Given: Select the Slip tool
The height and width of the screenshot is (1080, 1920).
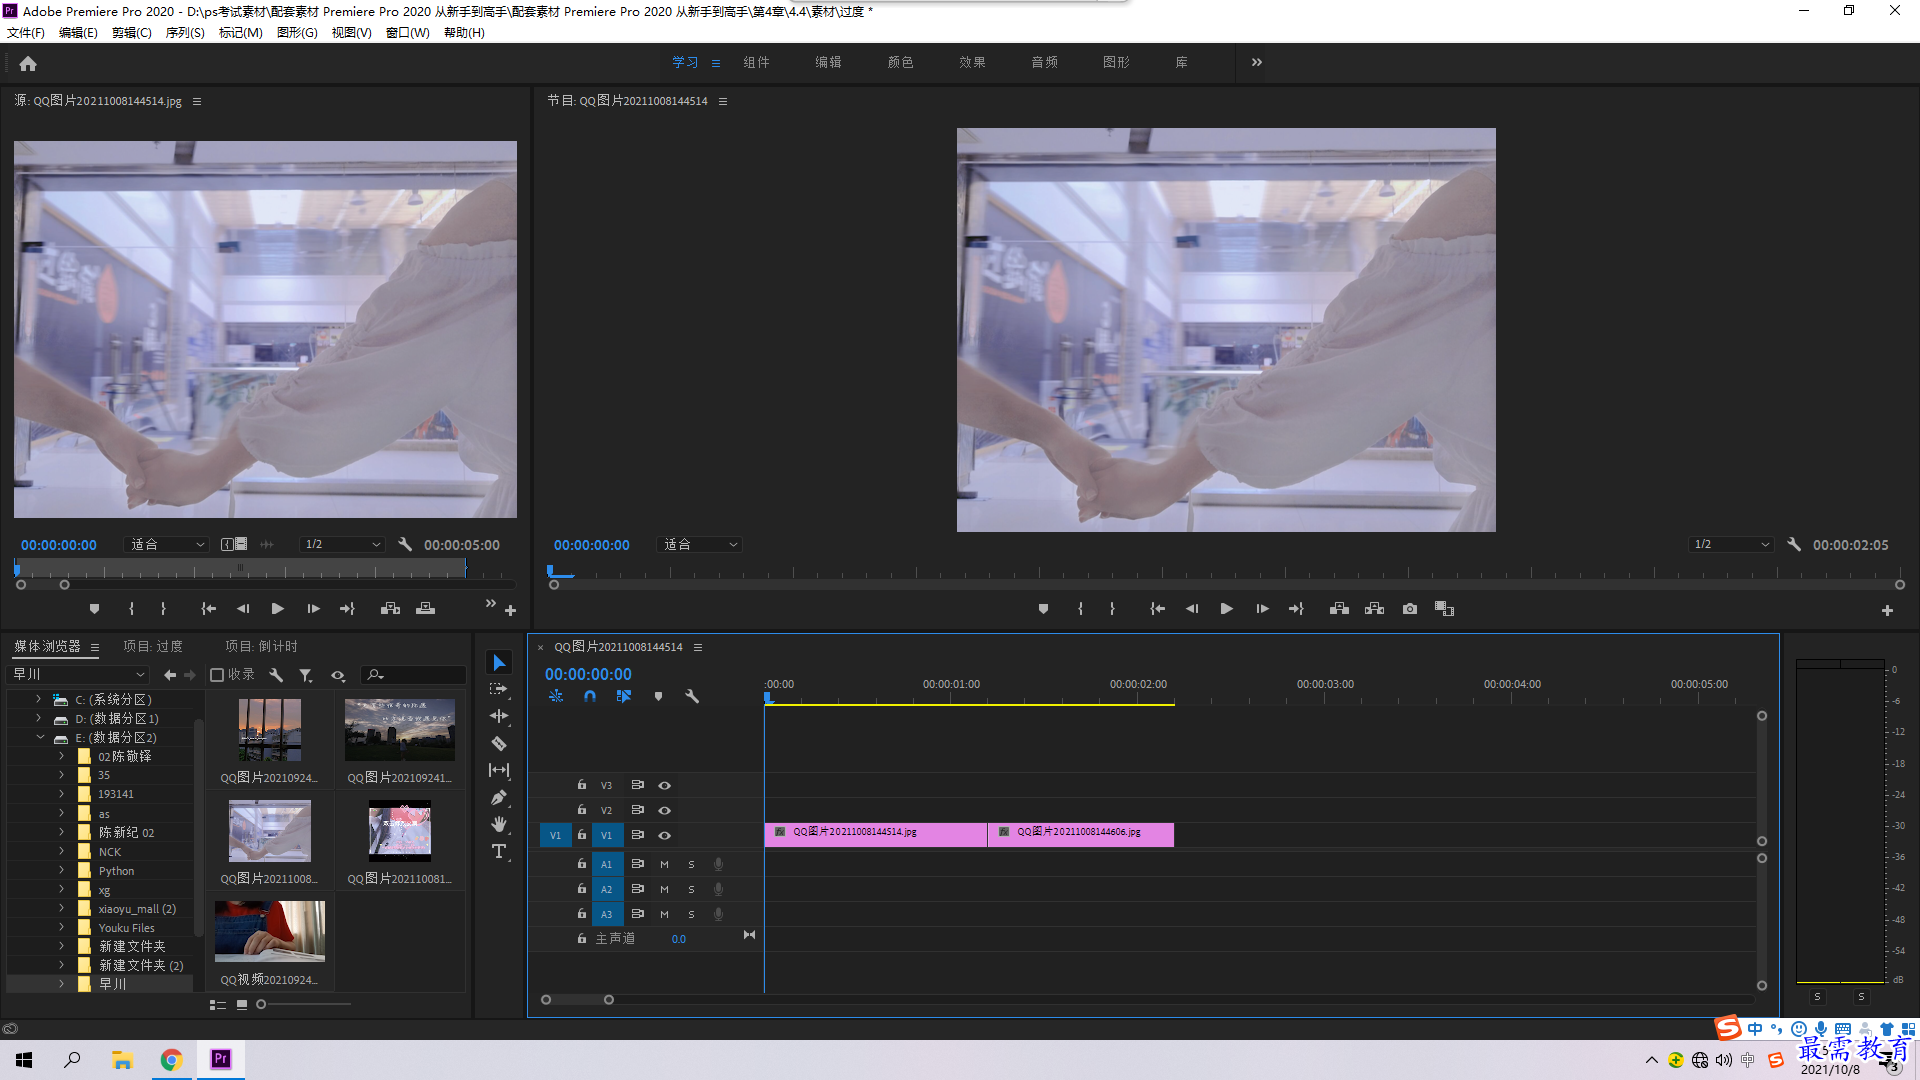Looking at the screenshot, I should [x=499, y=770].
